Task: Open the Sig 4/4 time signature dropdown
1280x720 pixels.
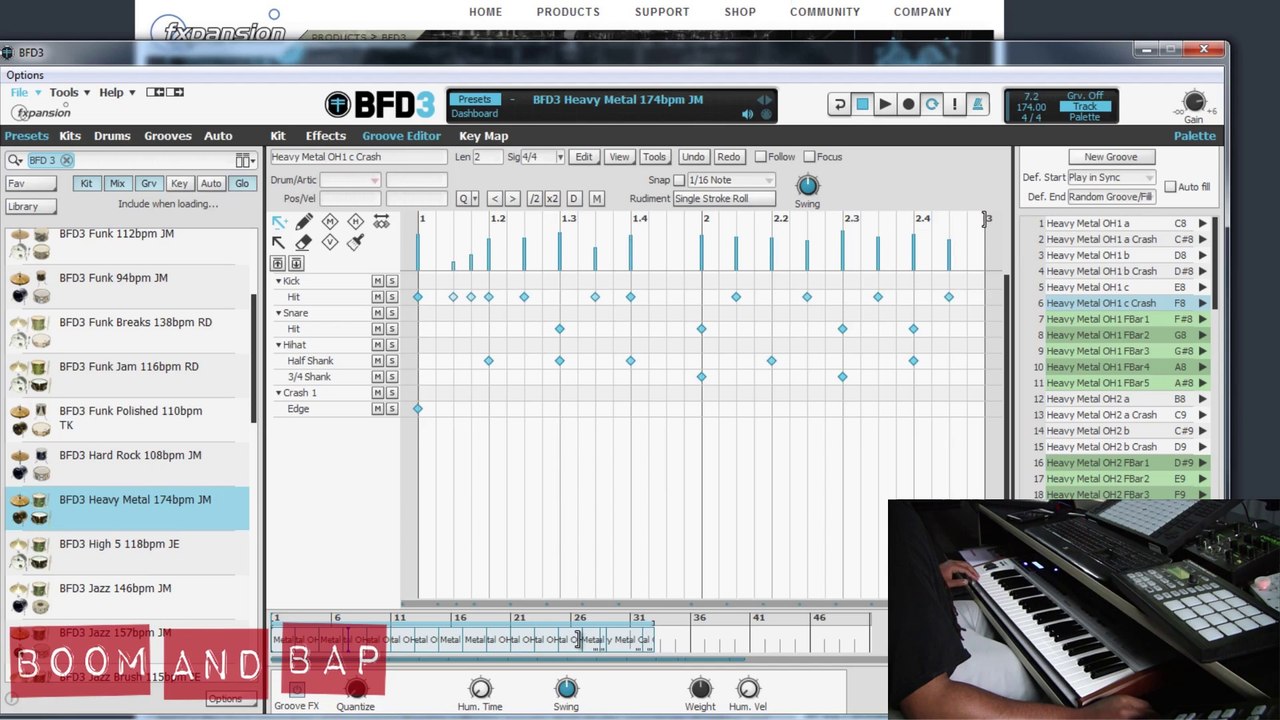Action: point(543,157)
